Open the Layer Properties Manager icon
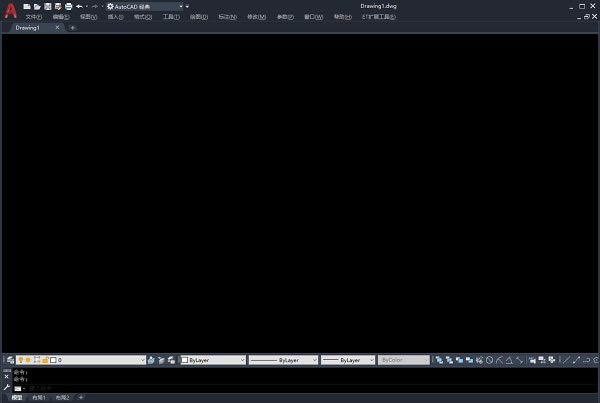Screen dimensions: 600x403 [9, 360]
